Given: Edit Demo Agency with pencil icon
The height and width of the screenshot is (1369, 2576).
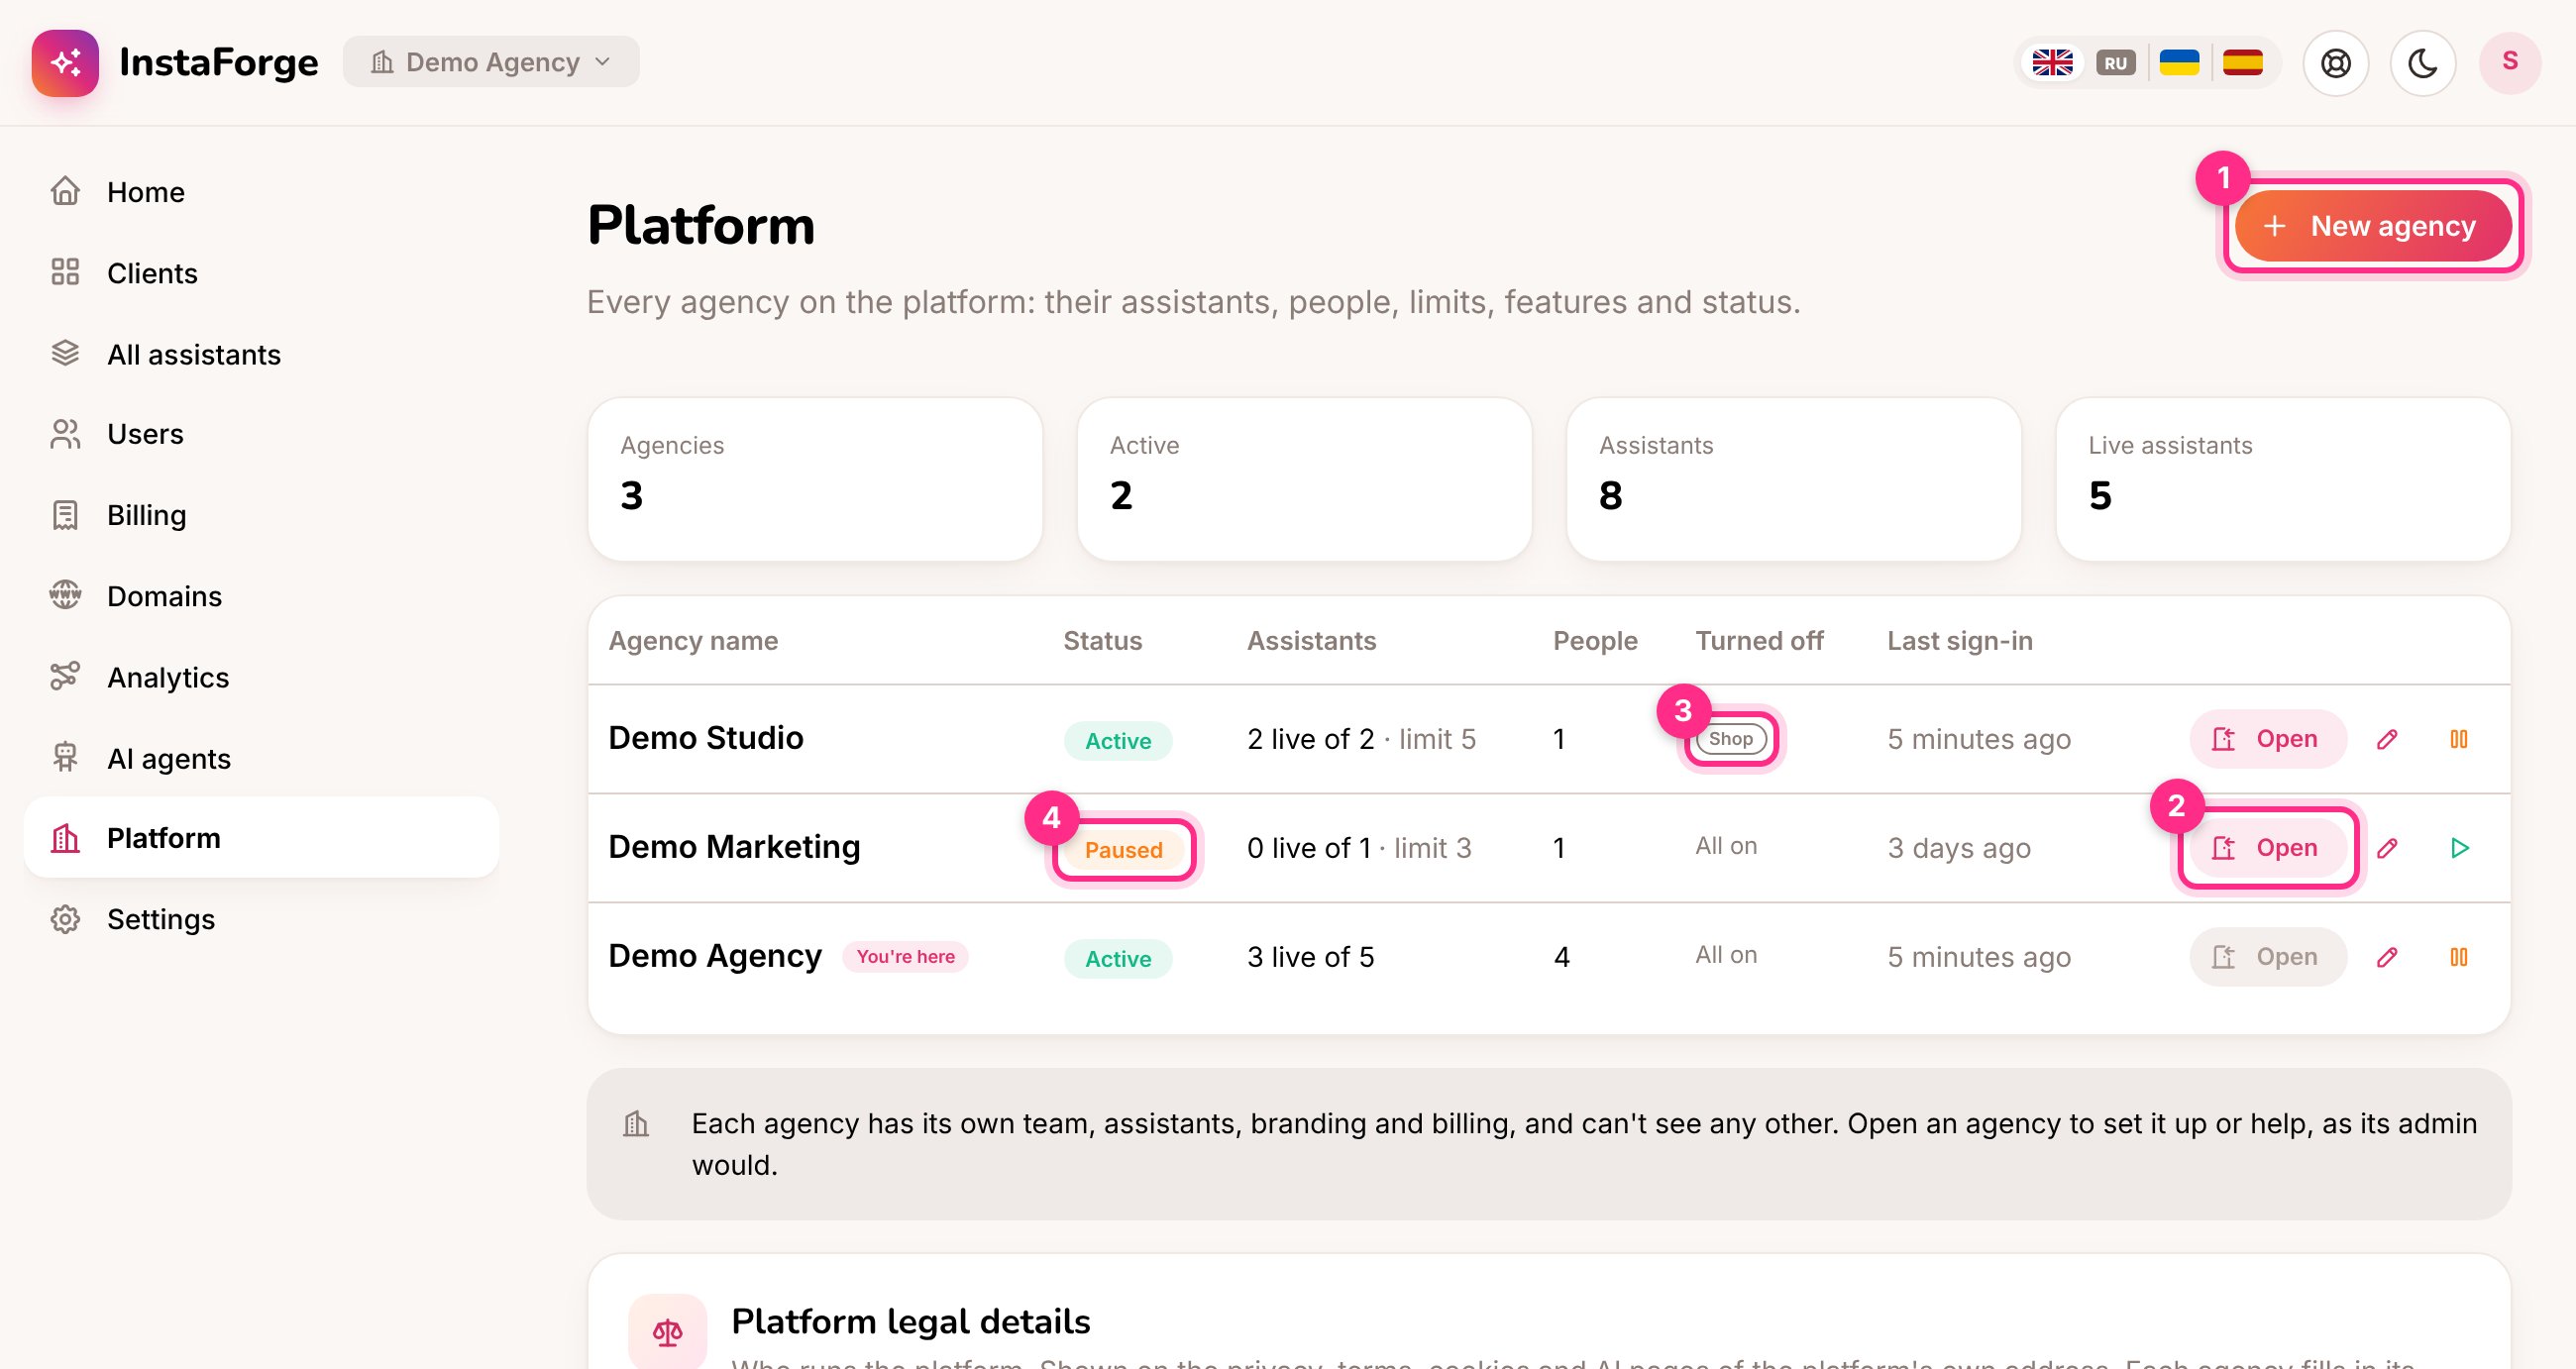Looking at the screenshot, I should pos(2386,957).
